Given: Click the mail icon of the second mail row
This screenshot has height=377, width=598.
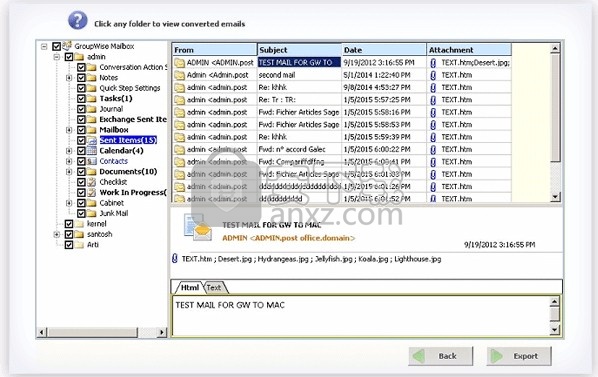Looking at the screenshot, I should point(180,75).
